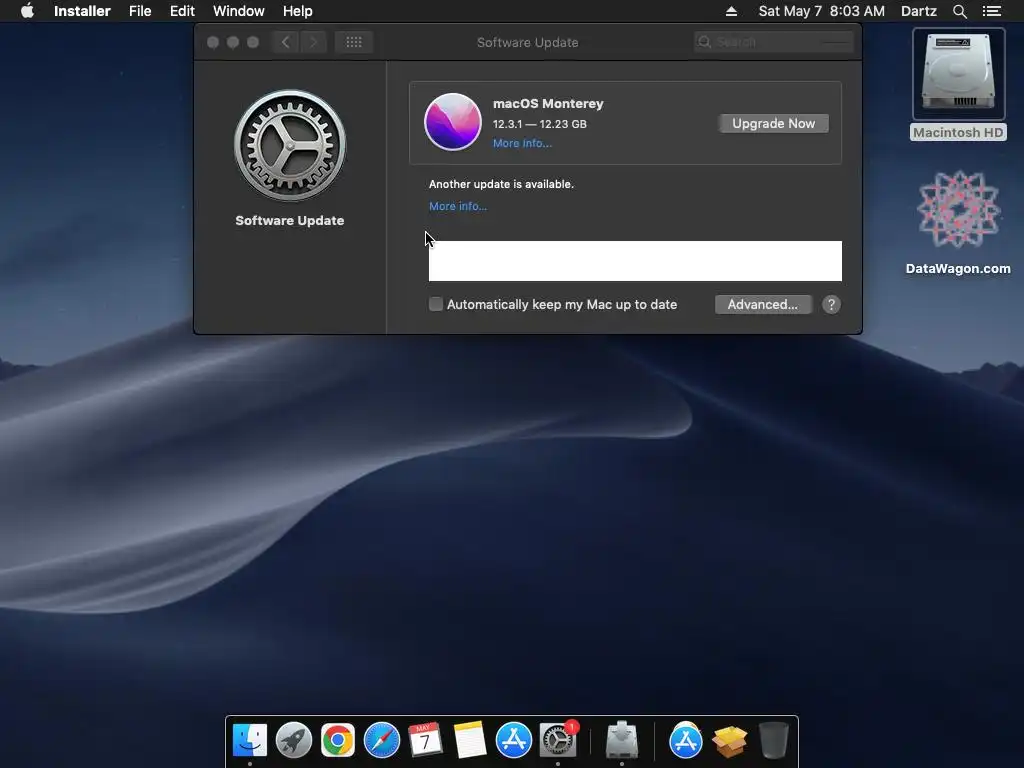Open Notes in the Dock
The height and width of the screenshot is (768, 1024).
tap(470, 740)
